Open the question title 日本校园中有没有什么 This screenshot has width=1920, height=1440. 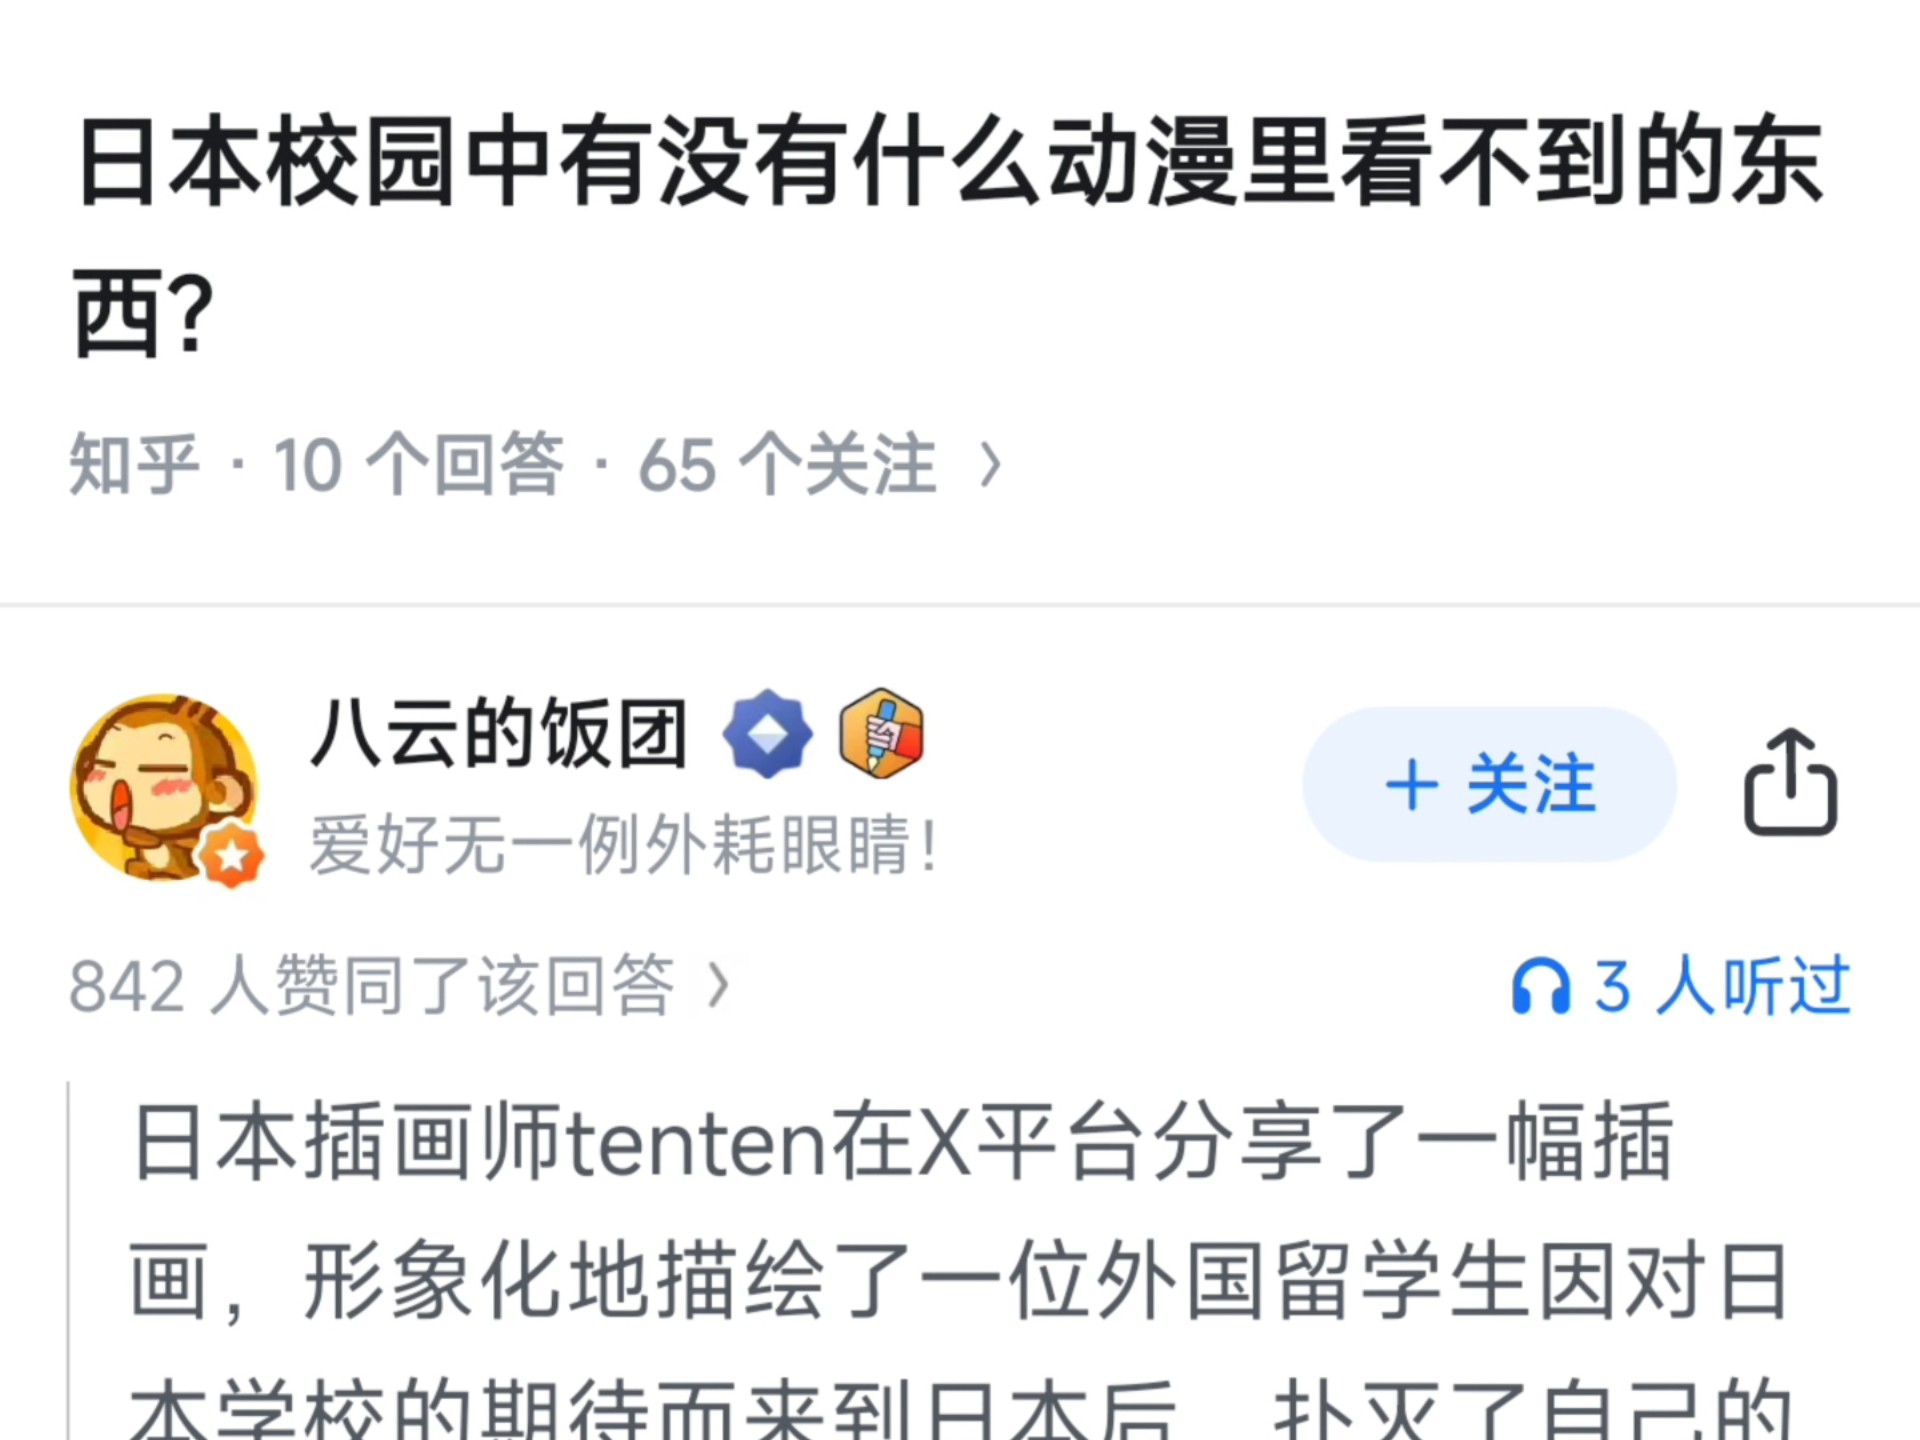pos(949,236)
